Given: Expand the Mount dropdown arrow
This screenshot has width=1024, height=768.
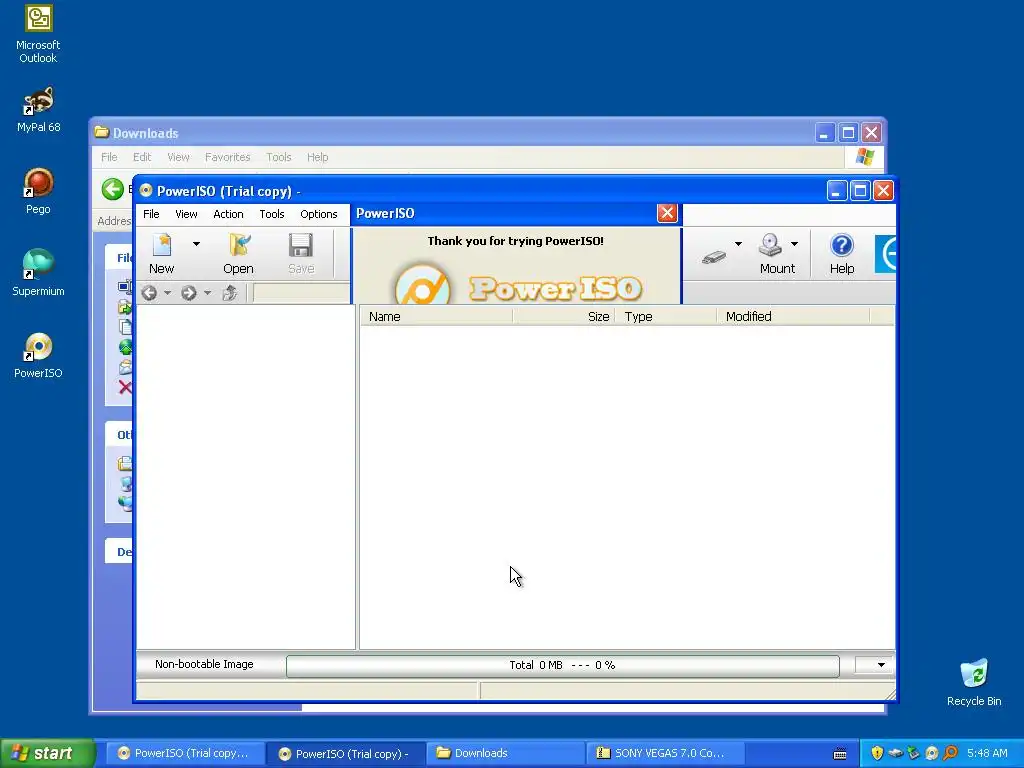Looking at the screenshot, I should pos(794,244).
